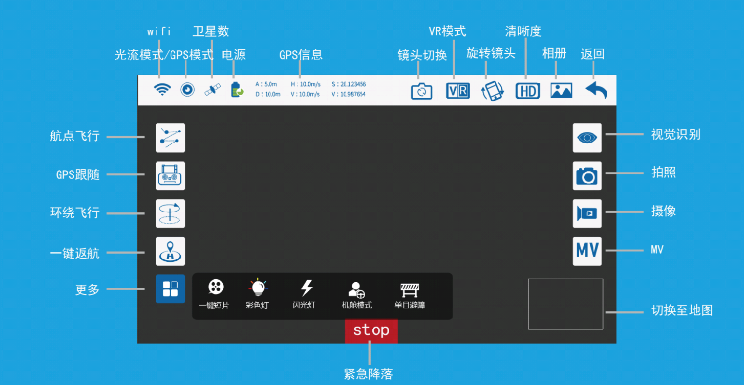The height and width of the screenshot is (385, 744).
Task: Start orbit flight (环绕飞行) mode
Action: click(170, 214)
